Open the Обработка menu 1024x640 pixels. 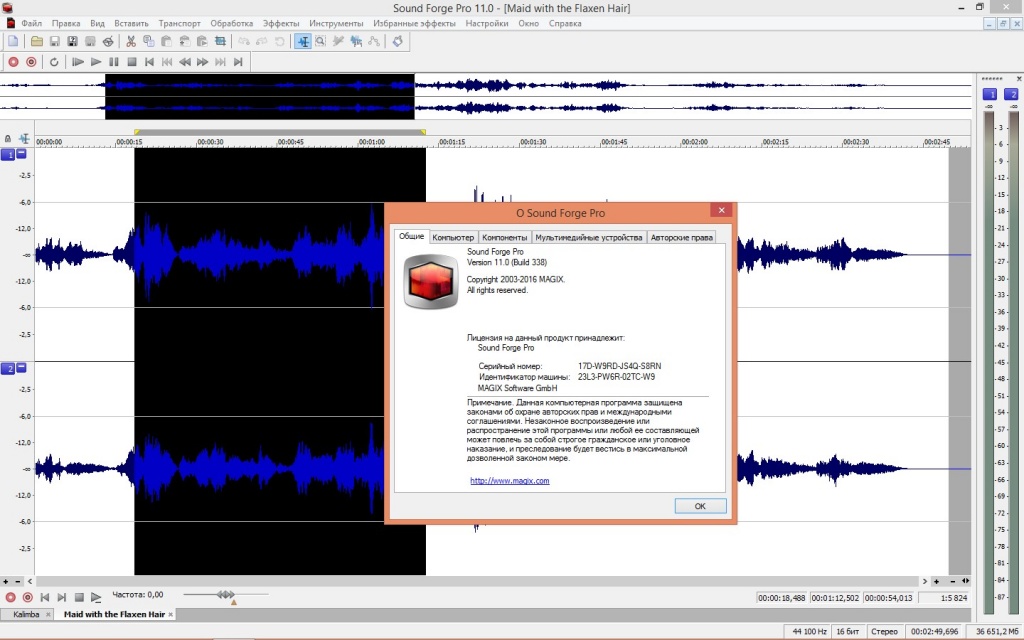click(x=232, y=24)
